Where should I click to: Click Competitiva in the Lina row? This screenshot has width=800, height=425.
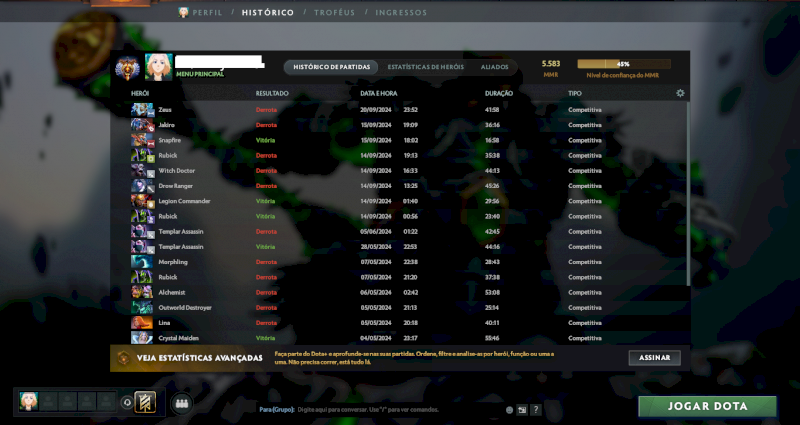(x=585, y=323)
